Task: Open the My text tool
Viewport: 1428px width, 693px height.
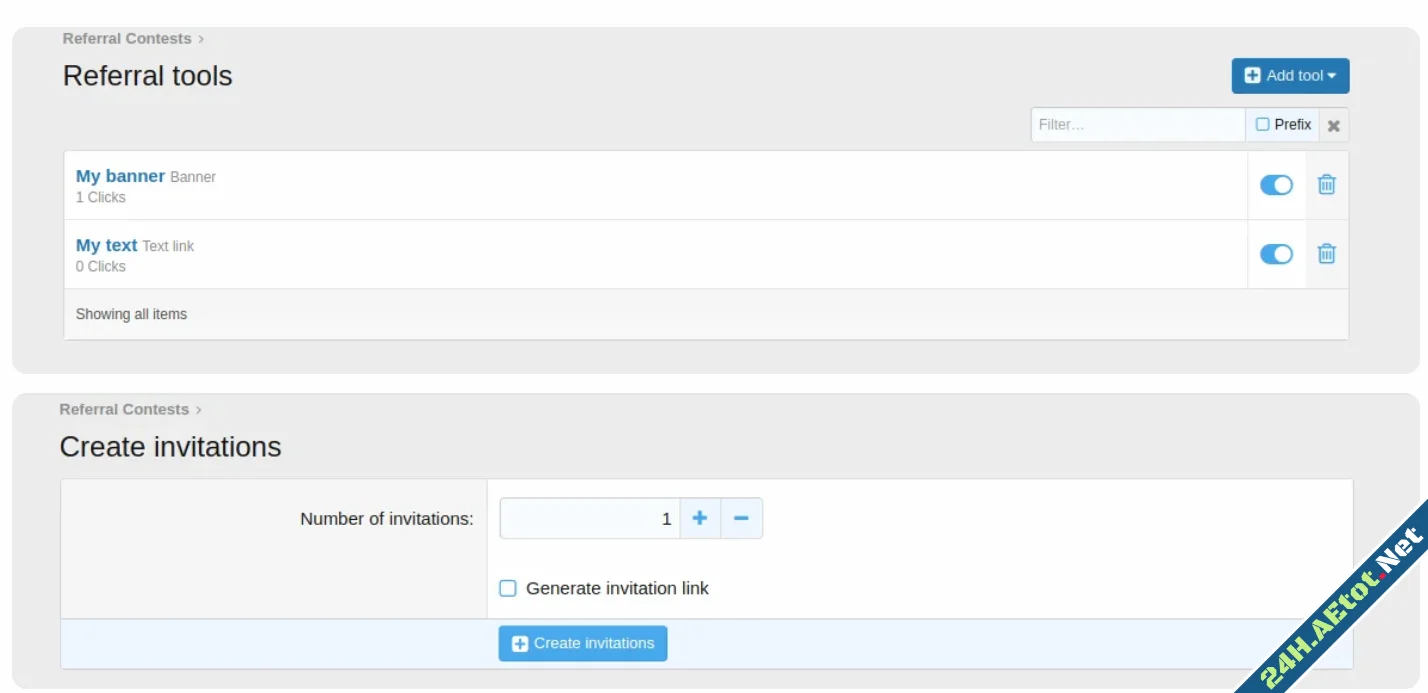Action: click(x=106, y=245)
